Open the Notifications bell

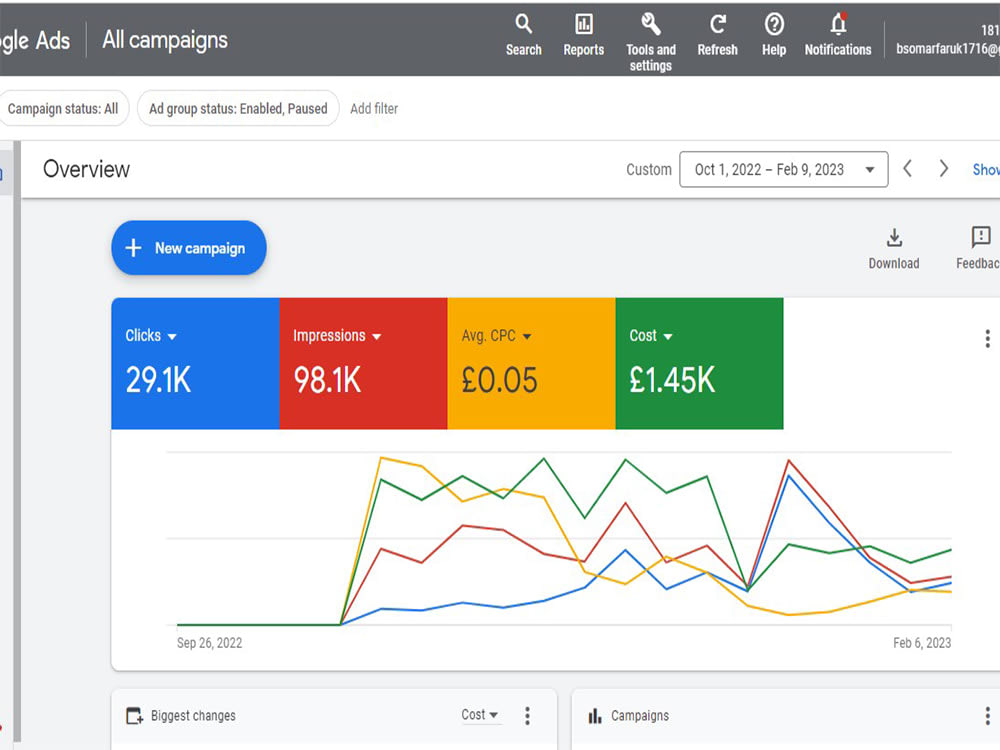[x=838, y=35]
